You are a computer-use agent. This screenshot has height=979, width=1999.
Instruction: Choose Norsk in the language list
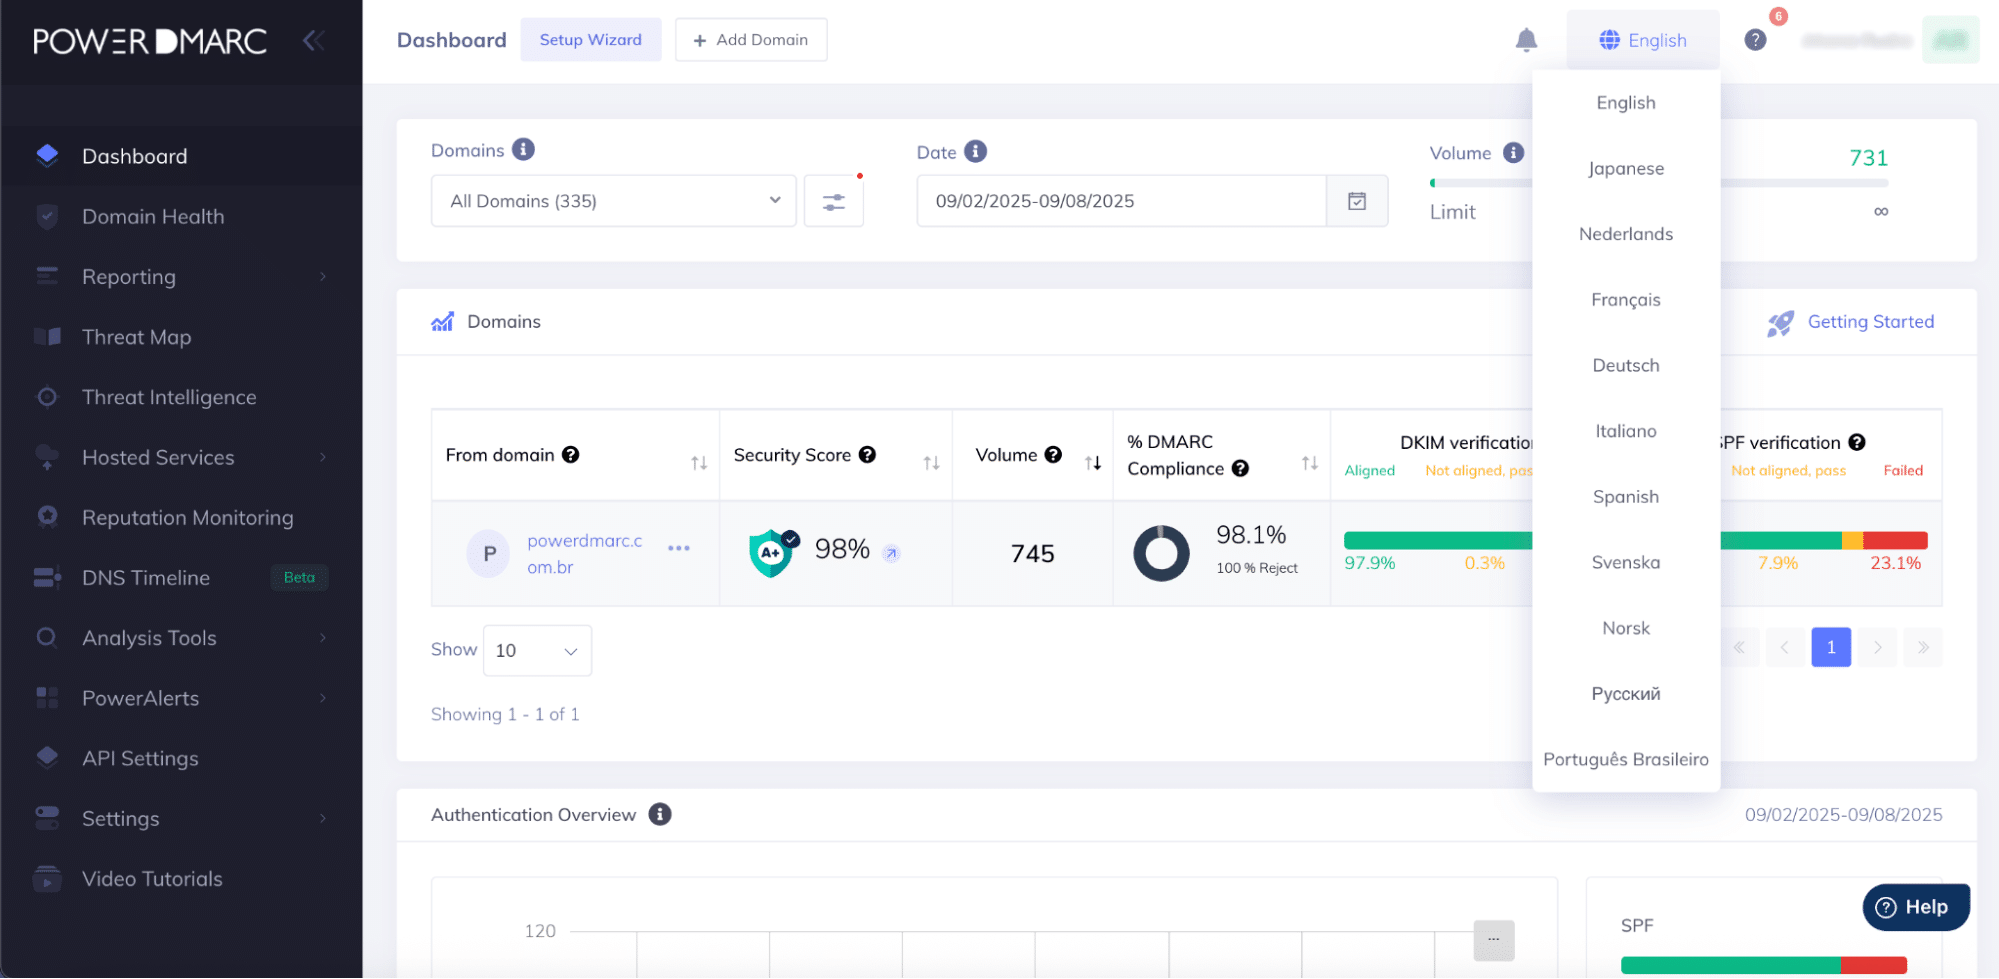point(1626,628)
